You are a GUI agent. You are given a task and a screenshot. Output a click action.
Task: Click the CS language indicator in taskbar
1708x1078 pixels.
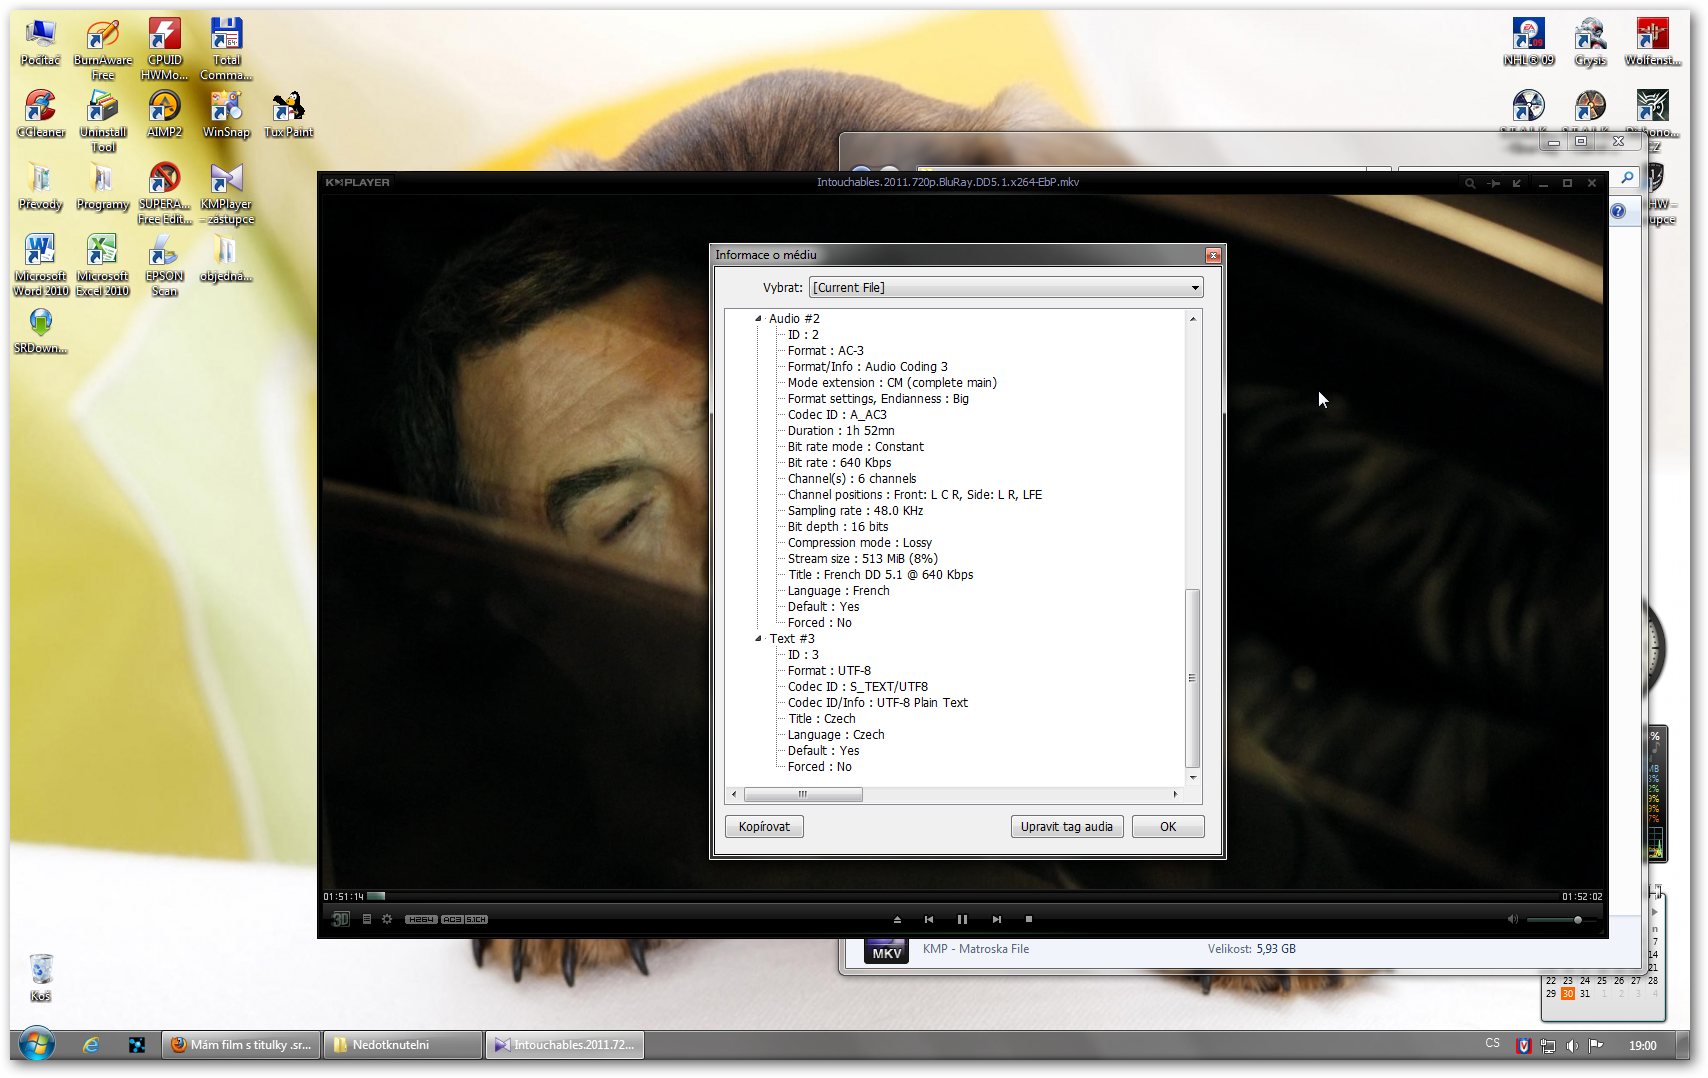tap(1492, 1043)
